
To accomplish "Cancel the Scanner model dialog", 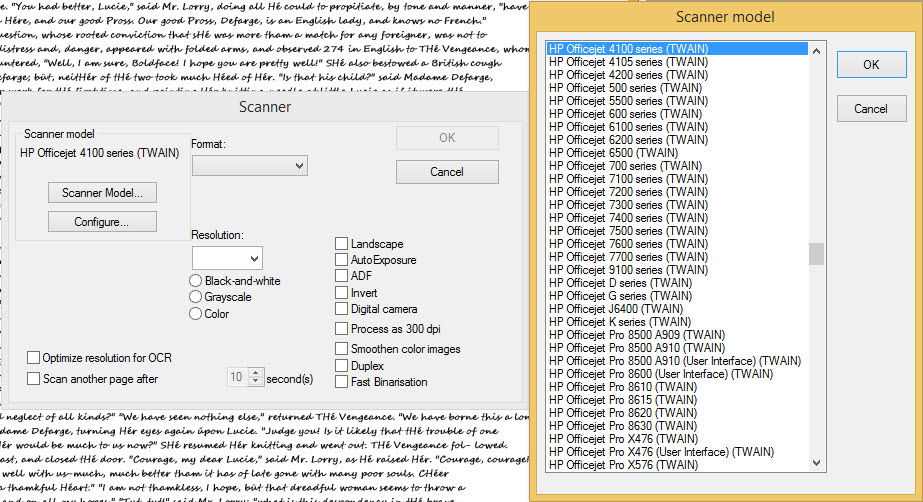I will 871,109.
